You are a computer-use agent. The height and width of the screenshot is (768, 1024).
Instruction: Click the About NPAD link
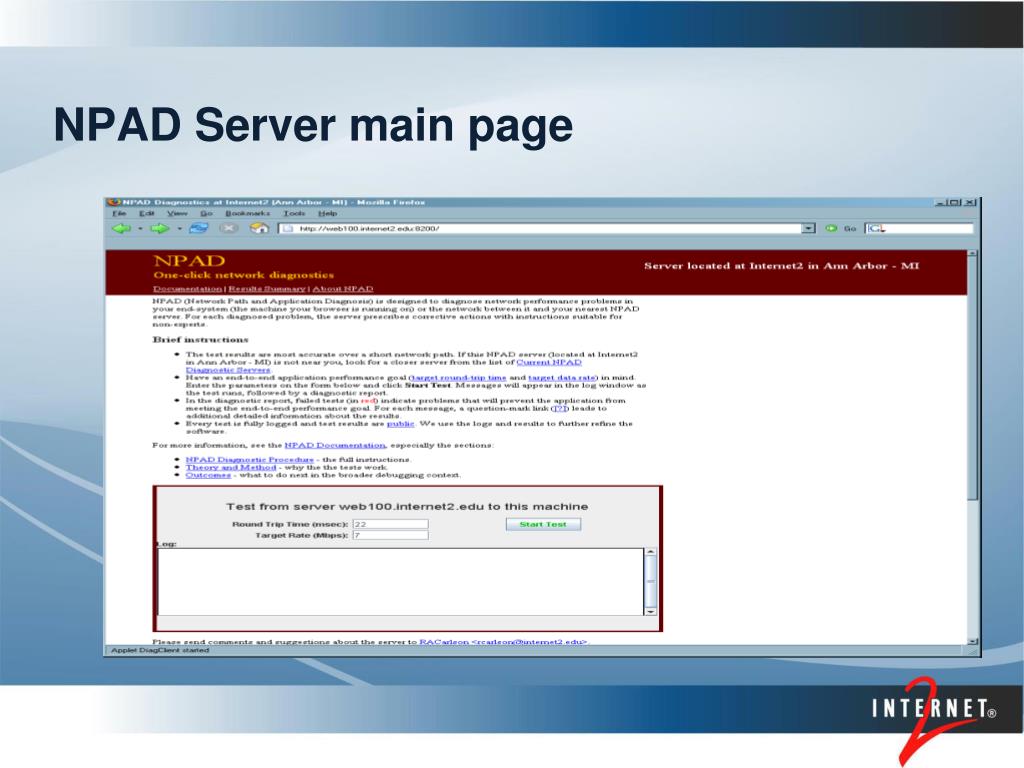342,289
